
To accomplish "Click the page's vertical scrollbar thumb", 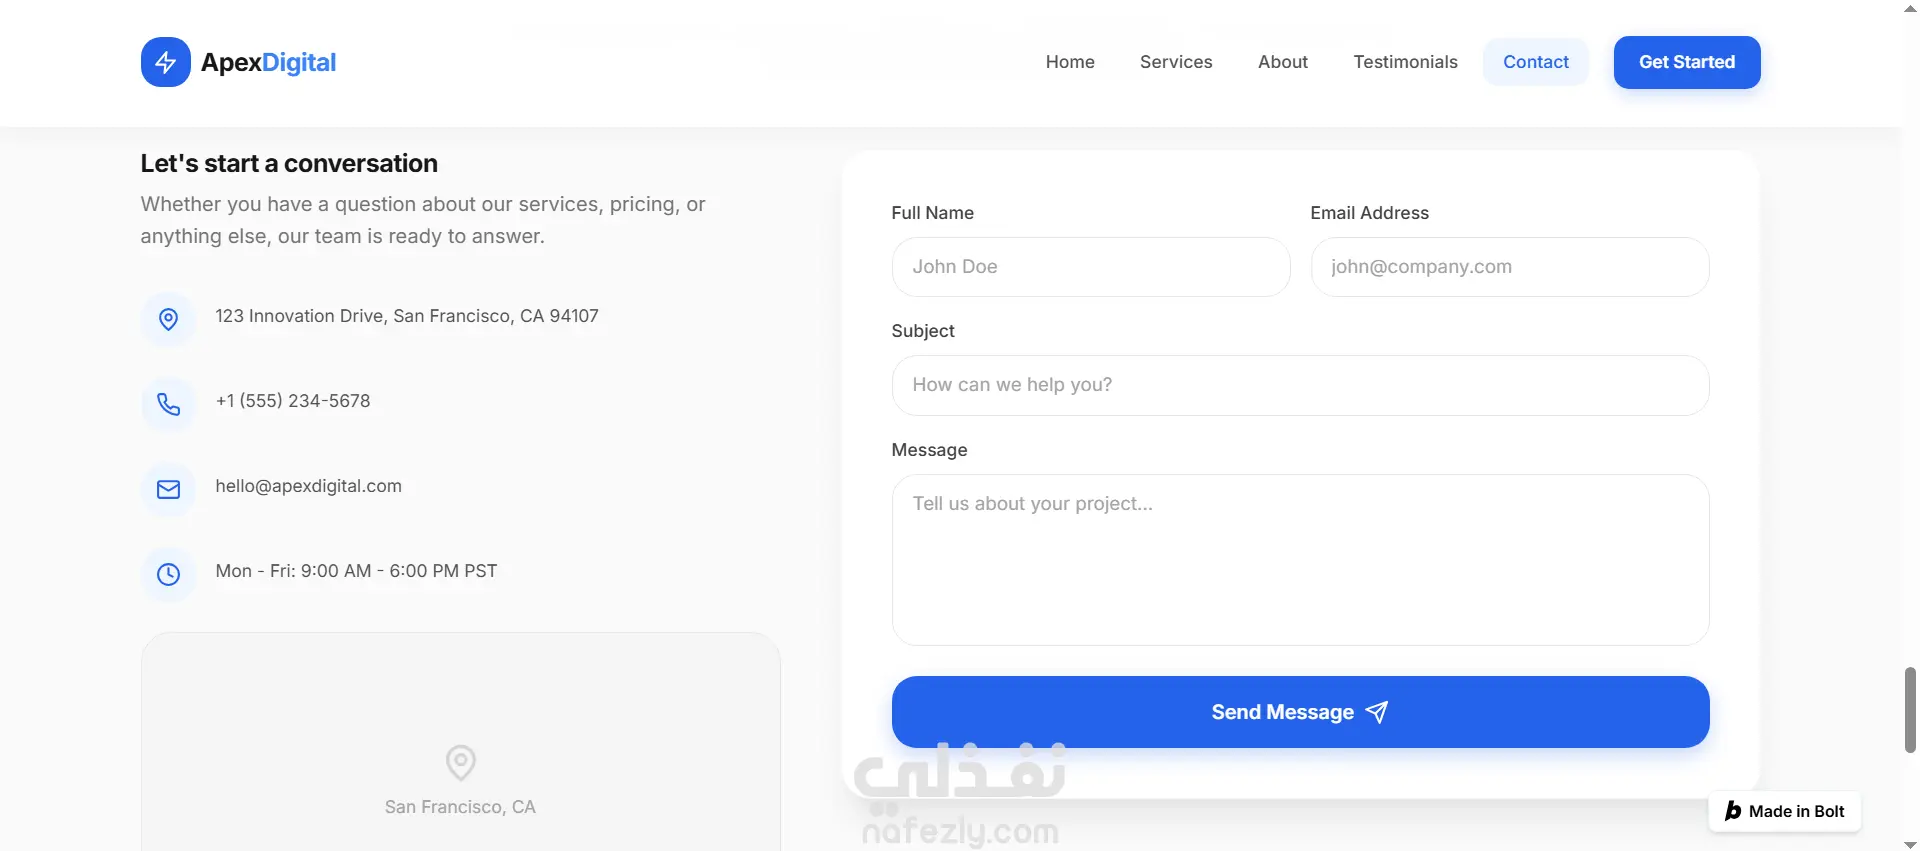I will pos(1910,710).
